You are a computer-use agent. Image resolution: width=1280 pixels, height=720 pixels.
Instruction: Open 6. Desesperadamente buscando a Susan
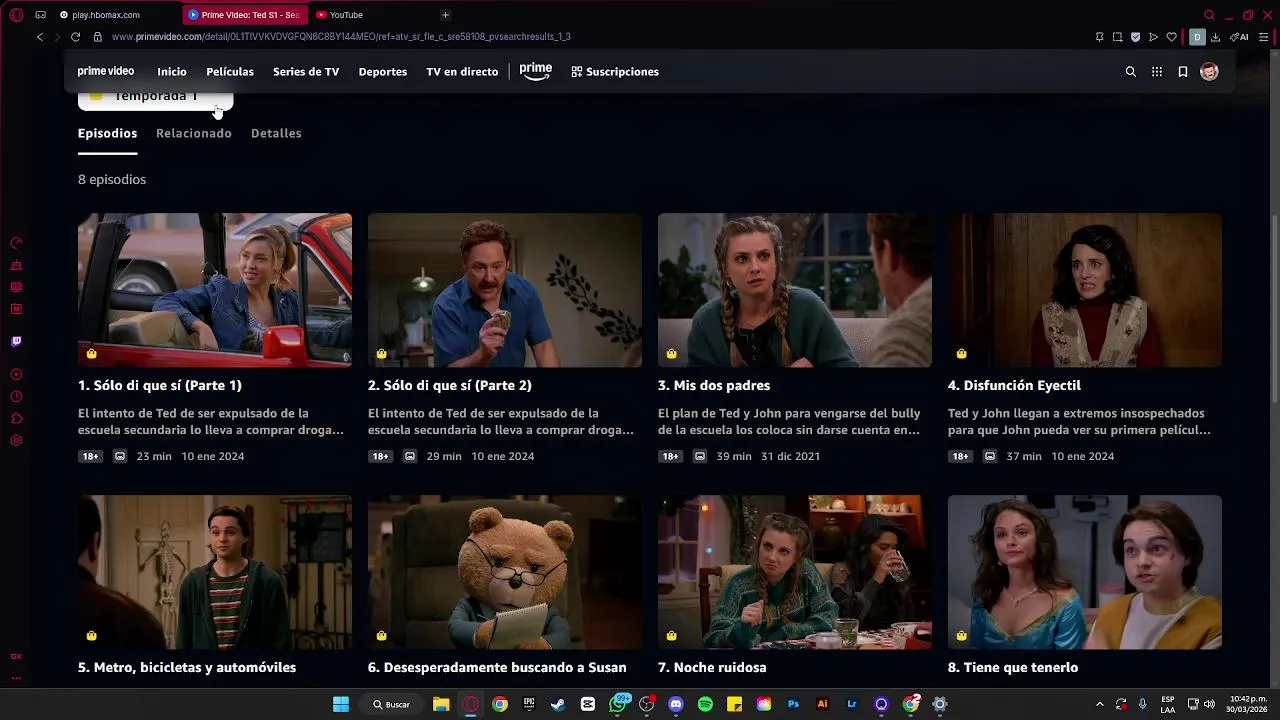tap(497, 667)
